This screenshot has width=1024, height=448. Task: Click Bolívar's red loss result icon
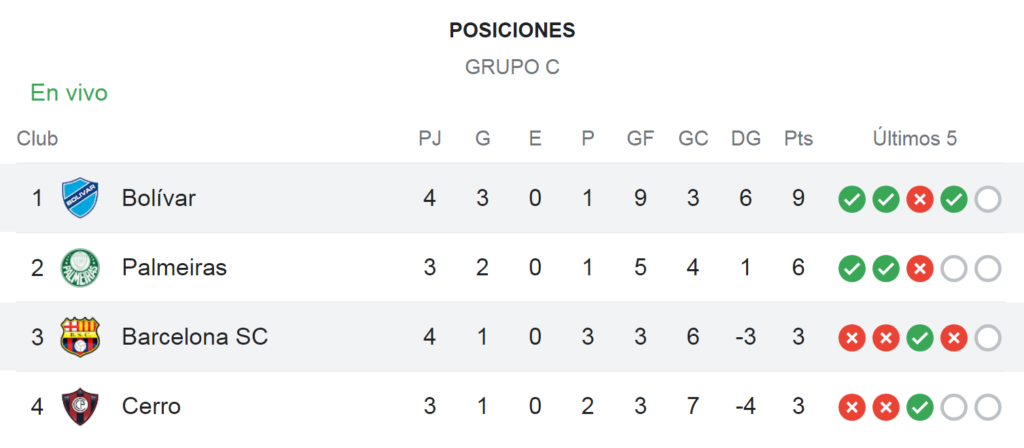tap(920, 199)
